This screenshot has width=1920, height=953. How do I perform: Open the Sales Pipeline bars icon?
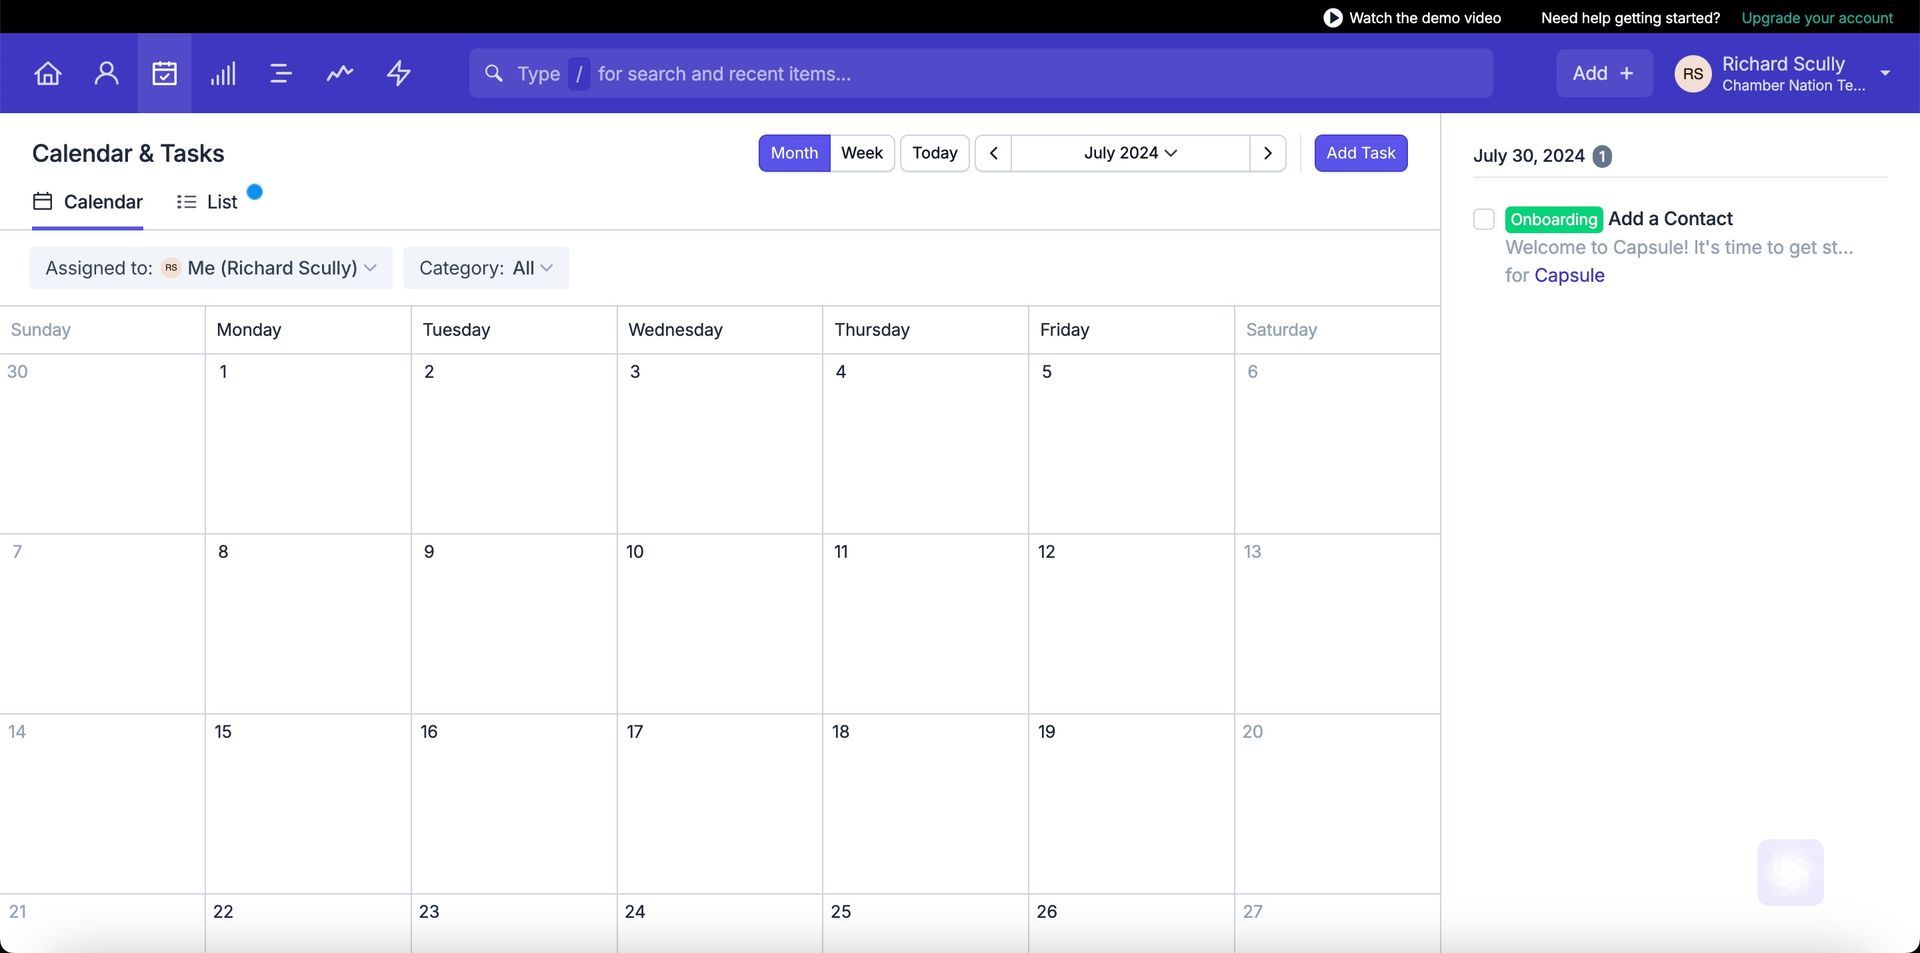pos(223,73)
